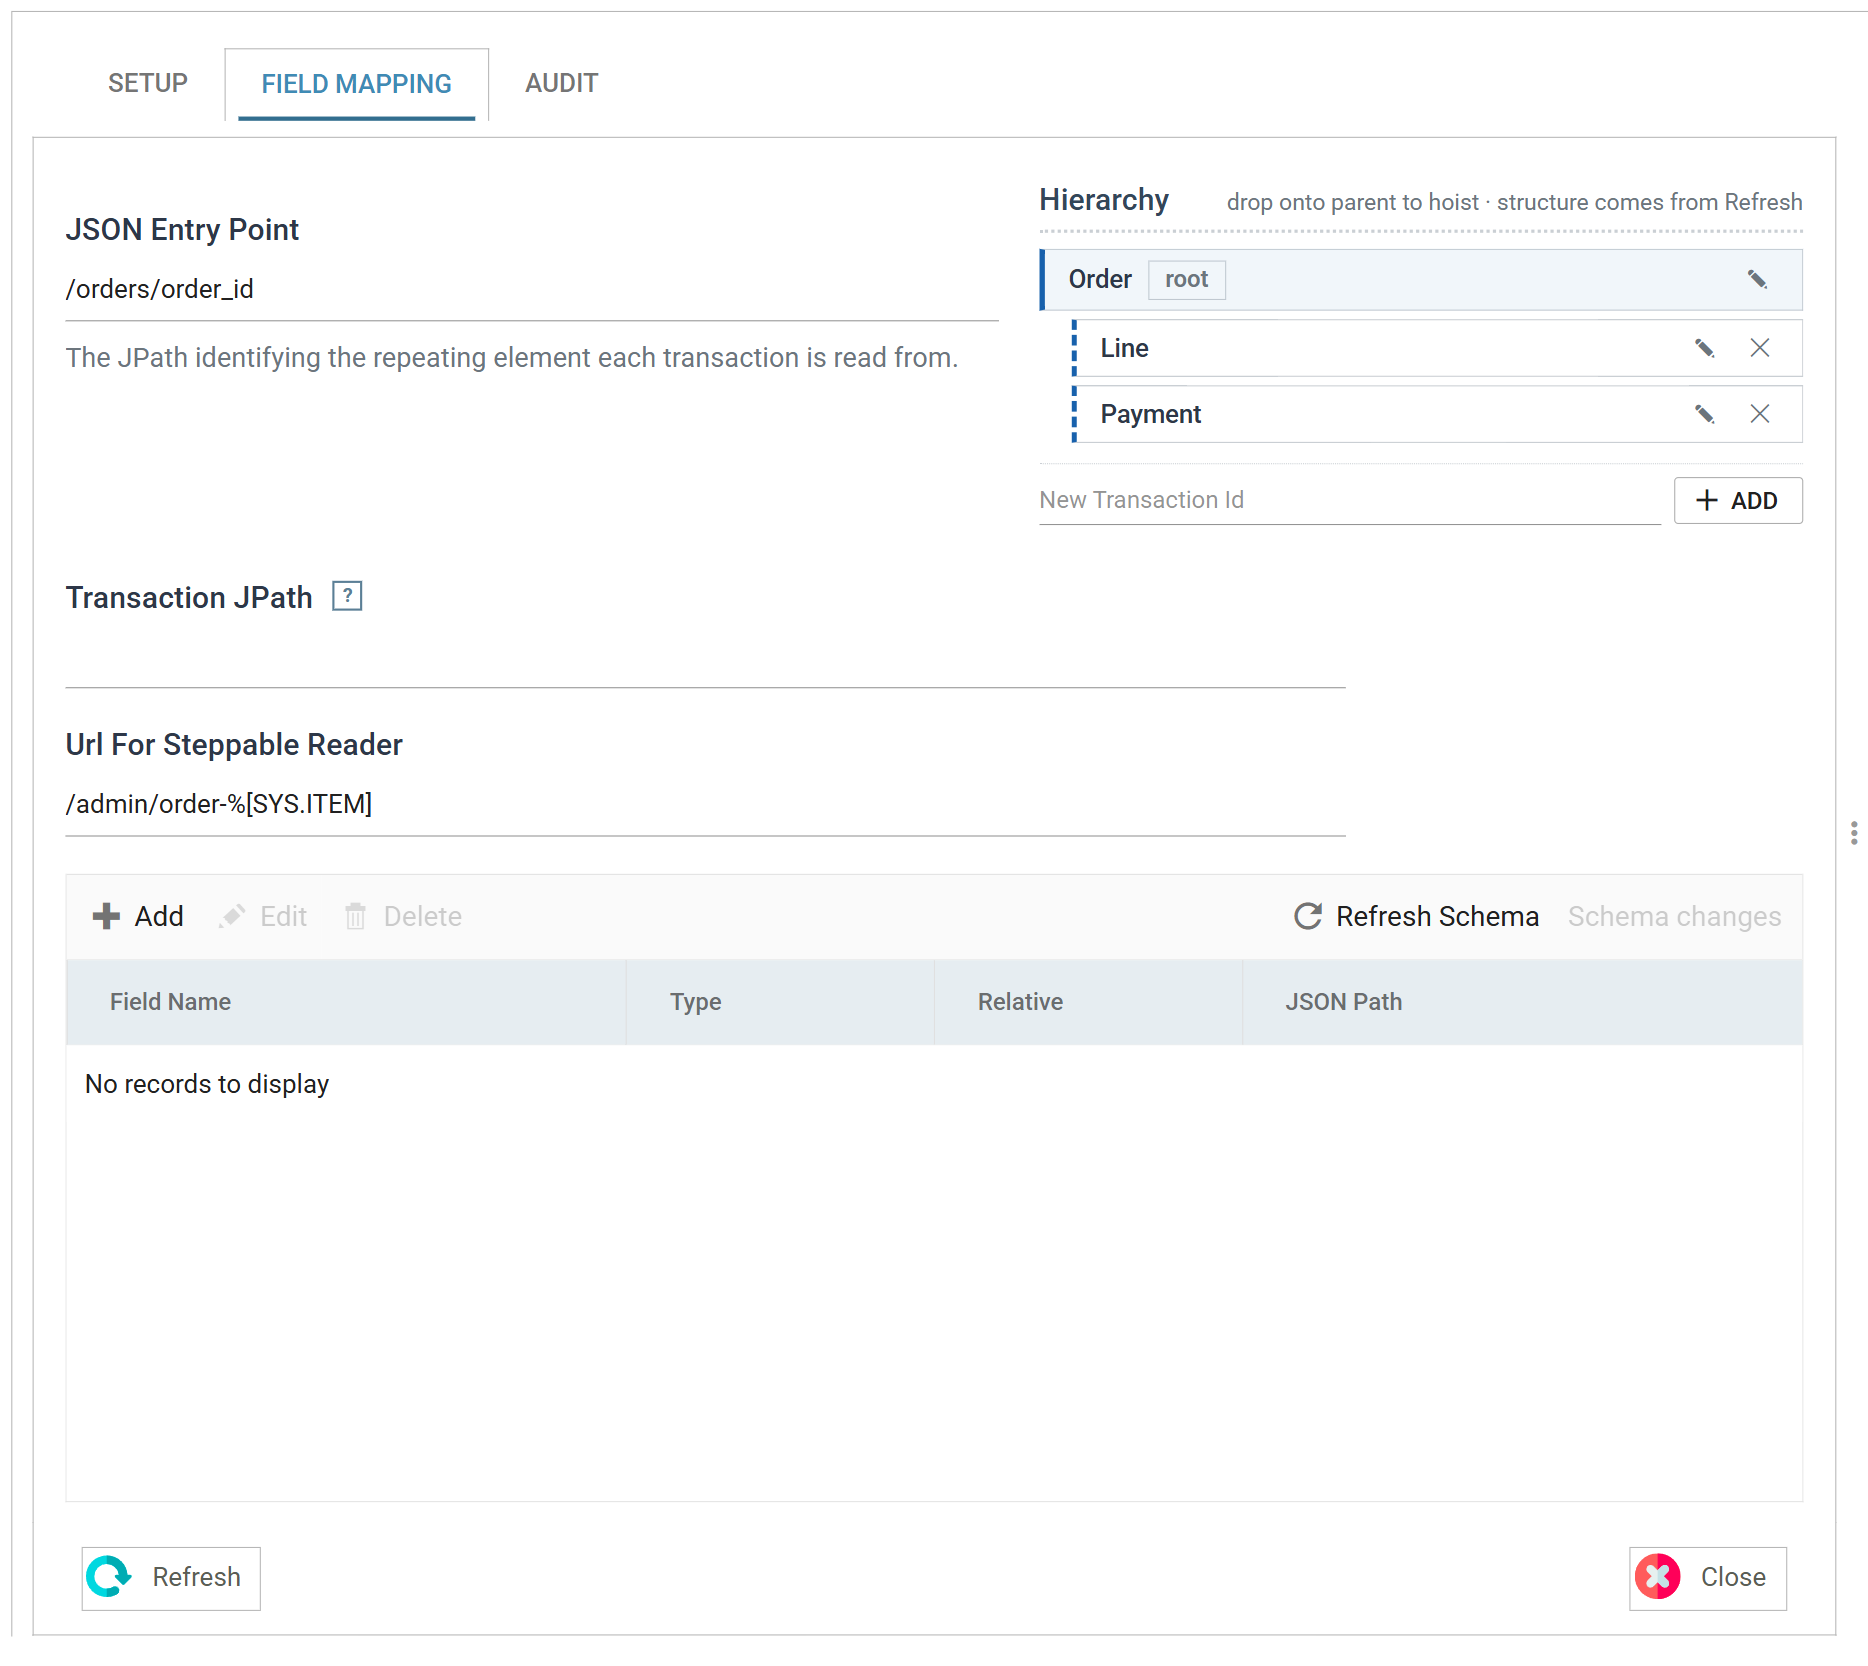Click the Add toolbar button
Screen dimensions: 1868x1666
point(138,916)
